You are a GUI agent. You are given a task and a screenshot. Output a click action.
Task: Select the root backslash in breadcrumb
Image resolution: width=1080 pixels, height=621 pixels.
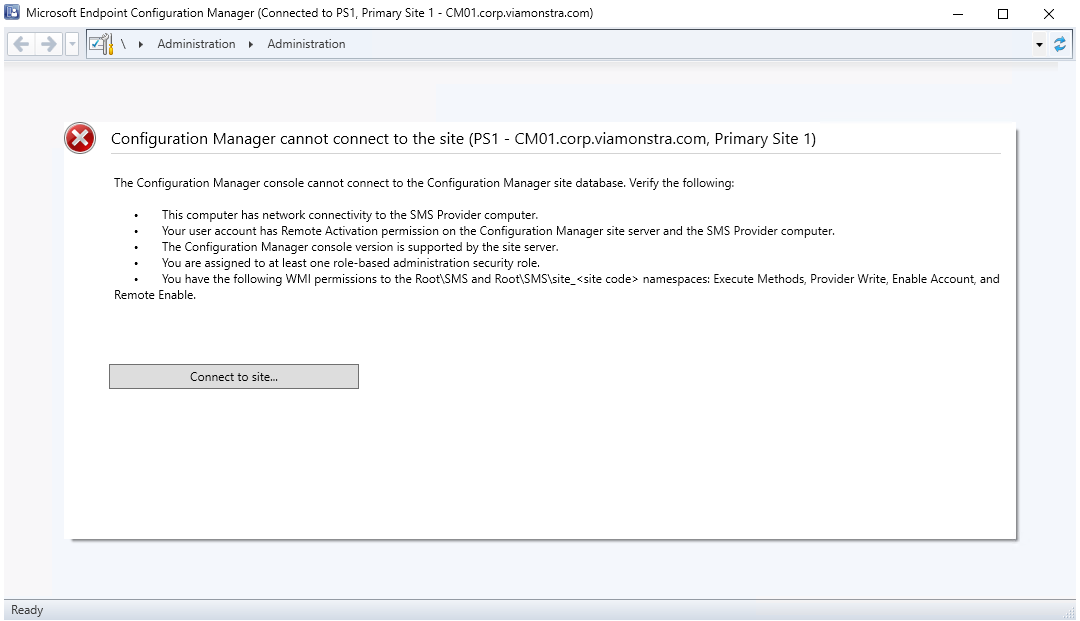(x=123, y=44)
